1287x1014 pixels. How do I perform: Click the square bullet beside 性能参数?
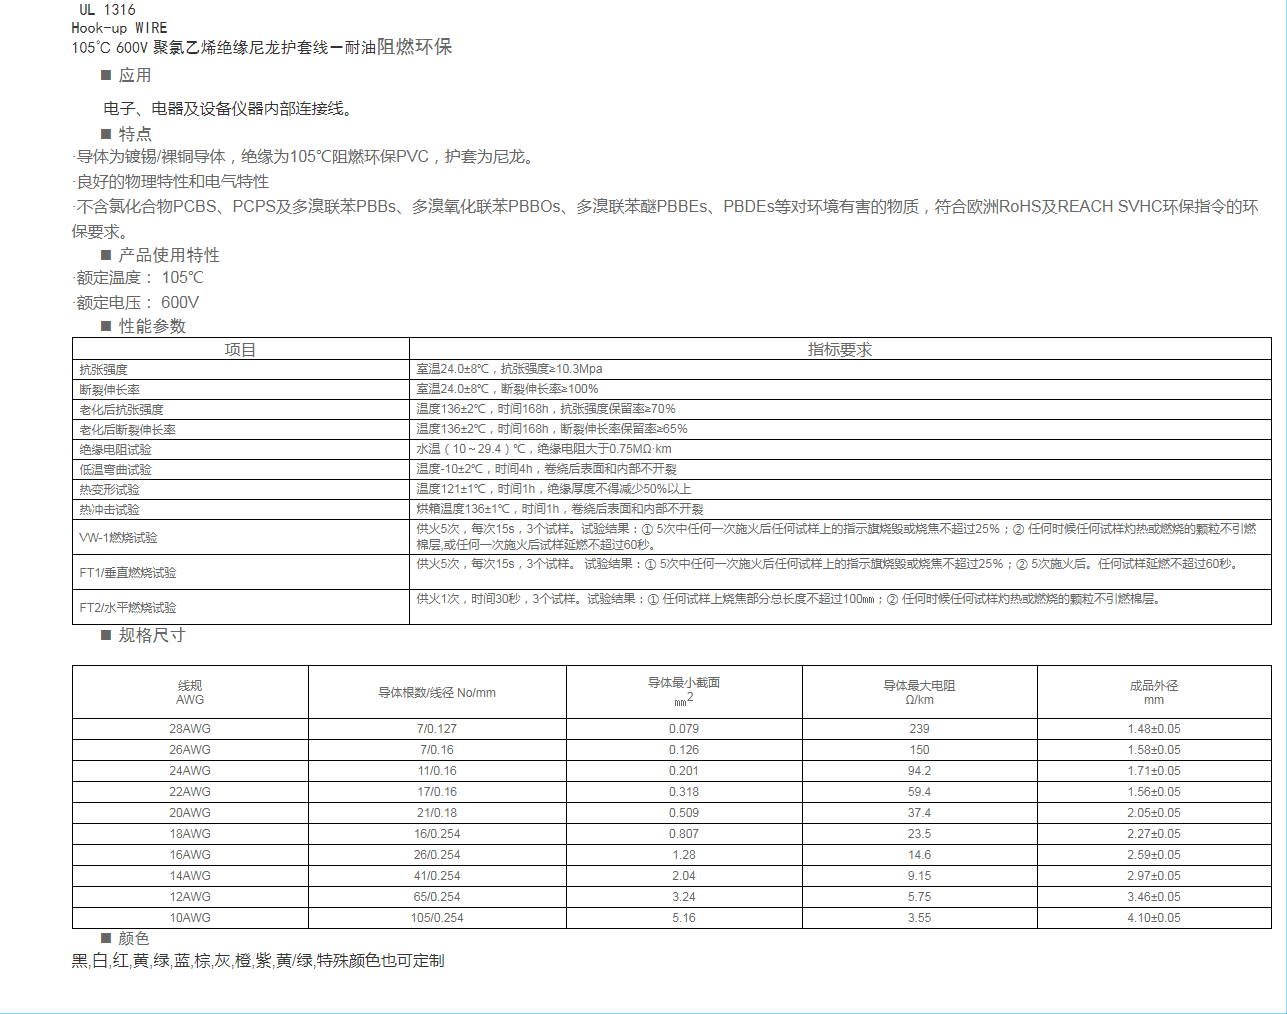(x=106, y=326)
